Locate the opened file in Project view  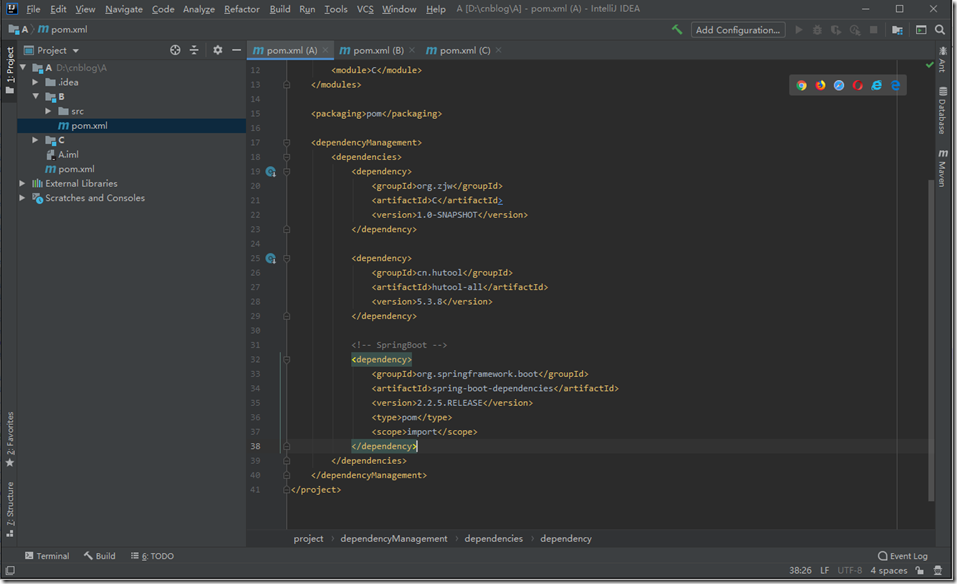[175, 50]
